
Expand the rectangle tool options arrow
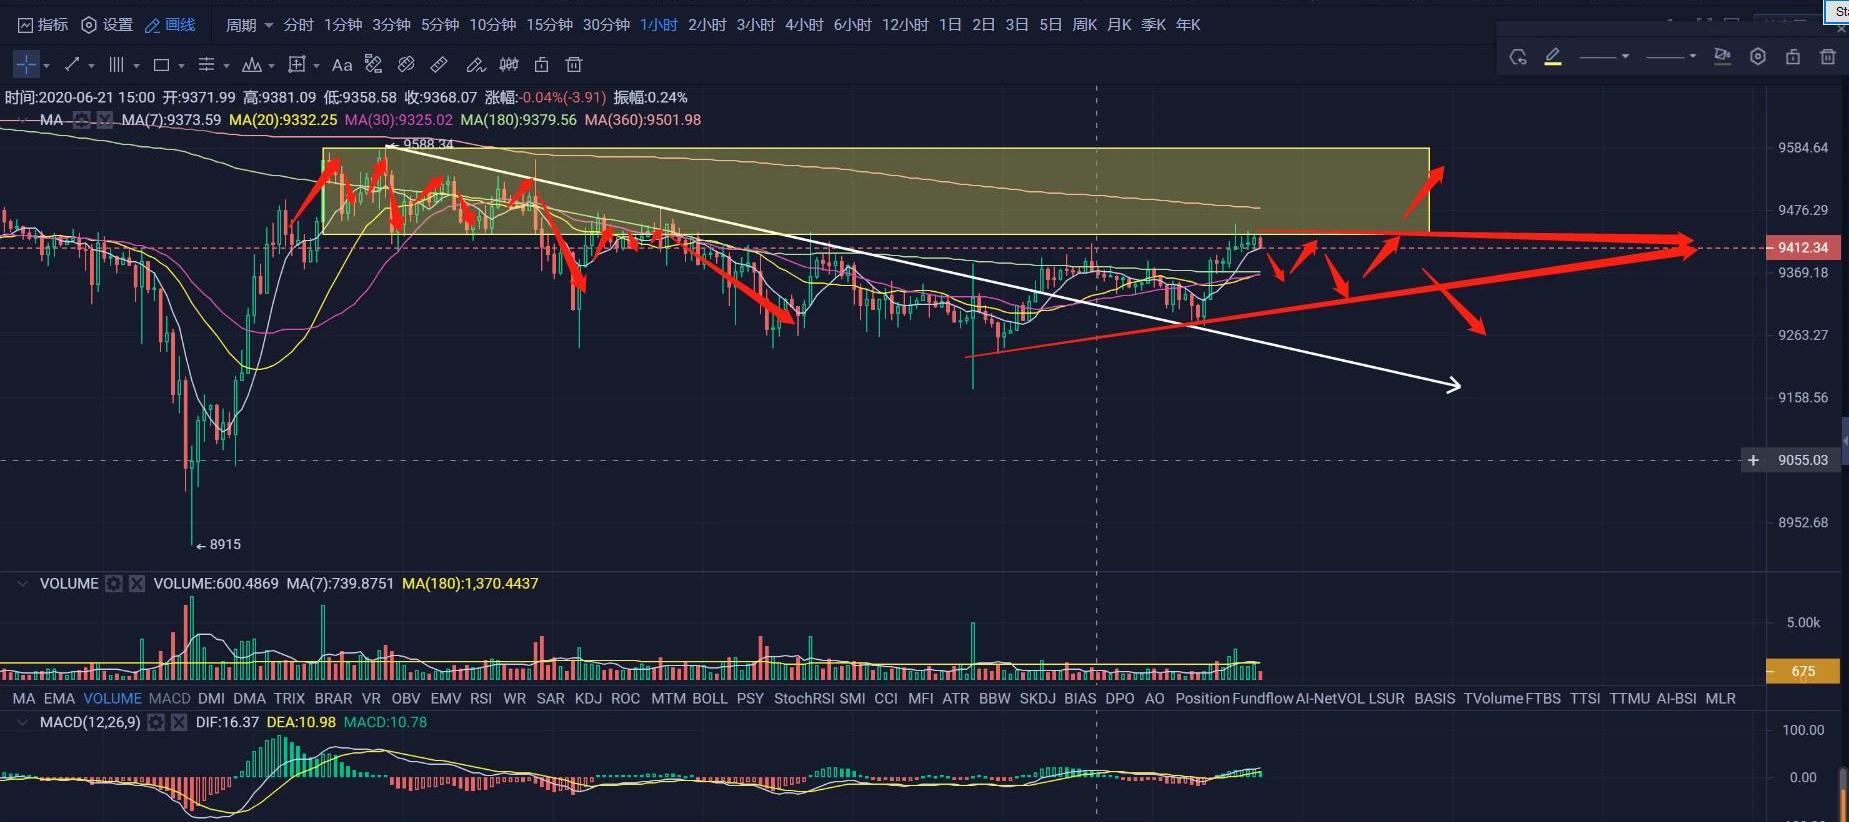tap(181, 66)
